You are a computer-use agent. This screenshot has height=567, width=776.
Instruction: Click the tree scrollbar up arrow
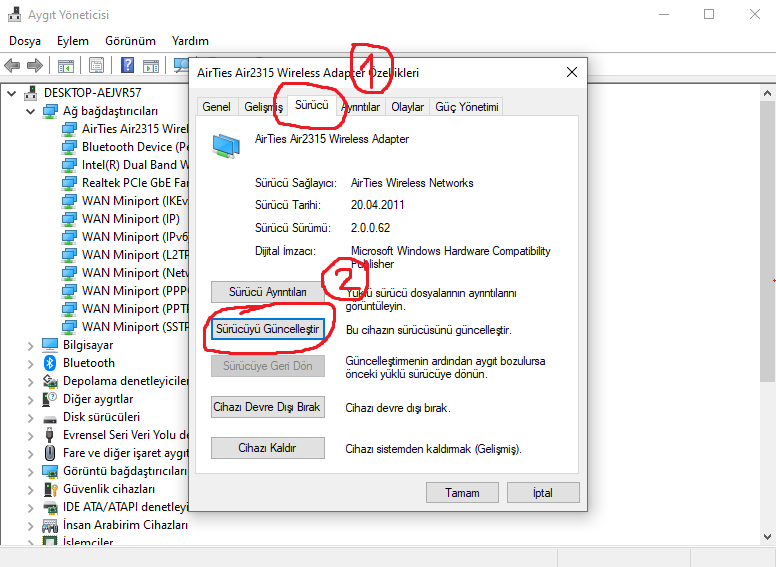[767, 93]
